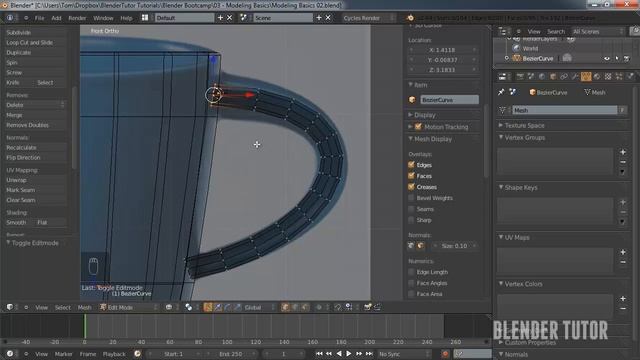Collapse the Shape Keys panel
The height and width of the screenshot is (360, 640).
[518, 187]
